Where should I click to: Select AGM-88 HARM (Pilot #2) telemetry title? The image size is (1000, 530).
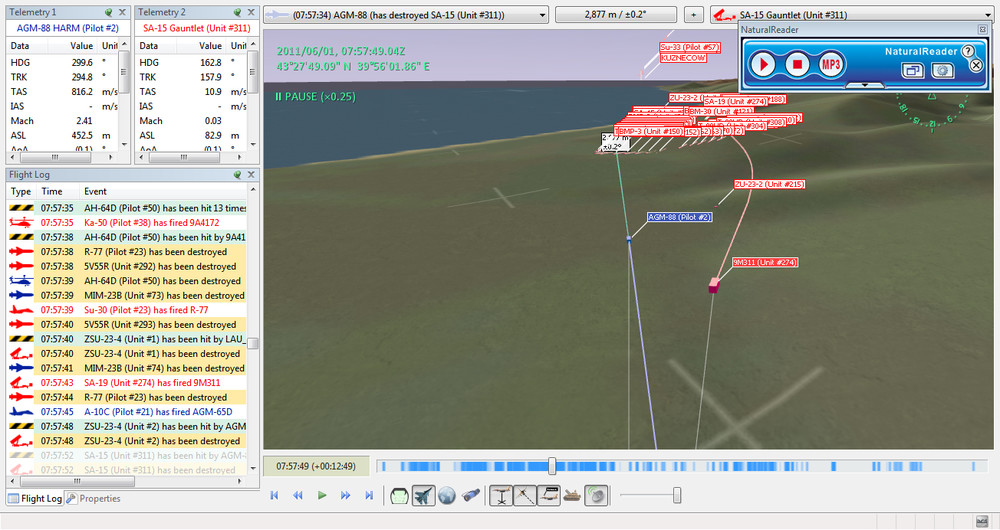pos(68,28)
